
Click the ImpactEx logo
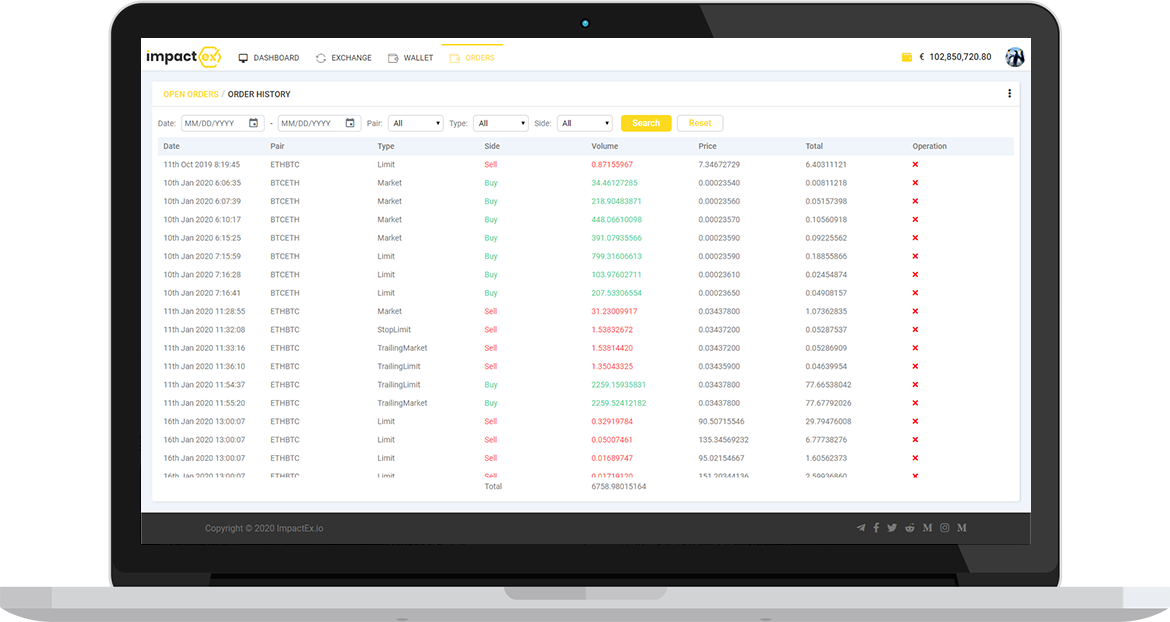(x=183, y=58)
